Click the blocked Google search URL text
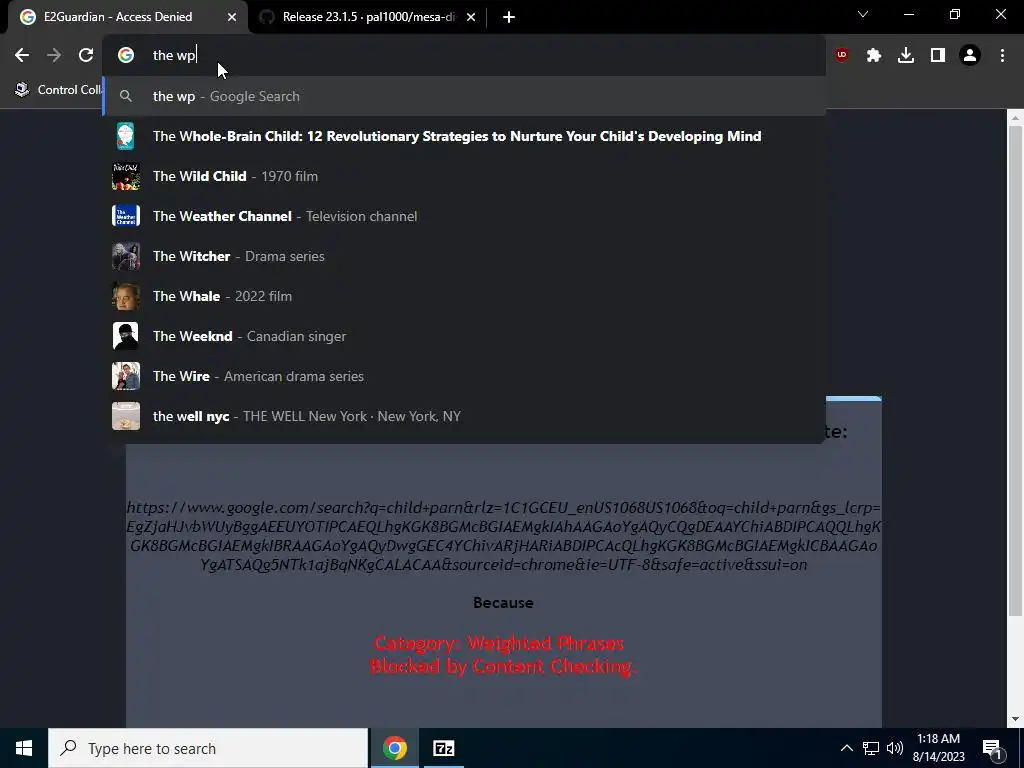1024x768 pixels. [504, 536]
